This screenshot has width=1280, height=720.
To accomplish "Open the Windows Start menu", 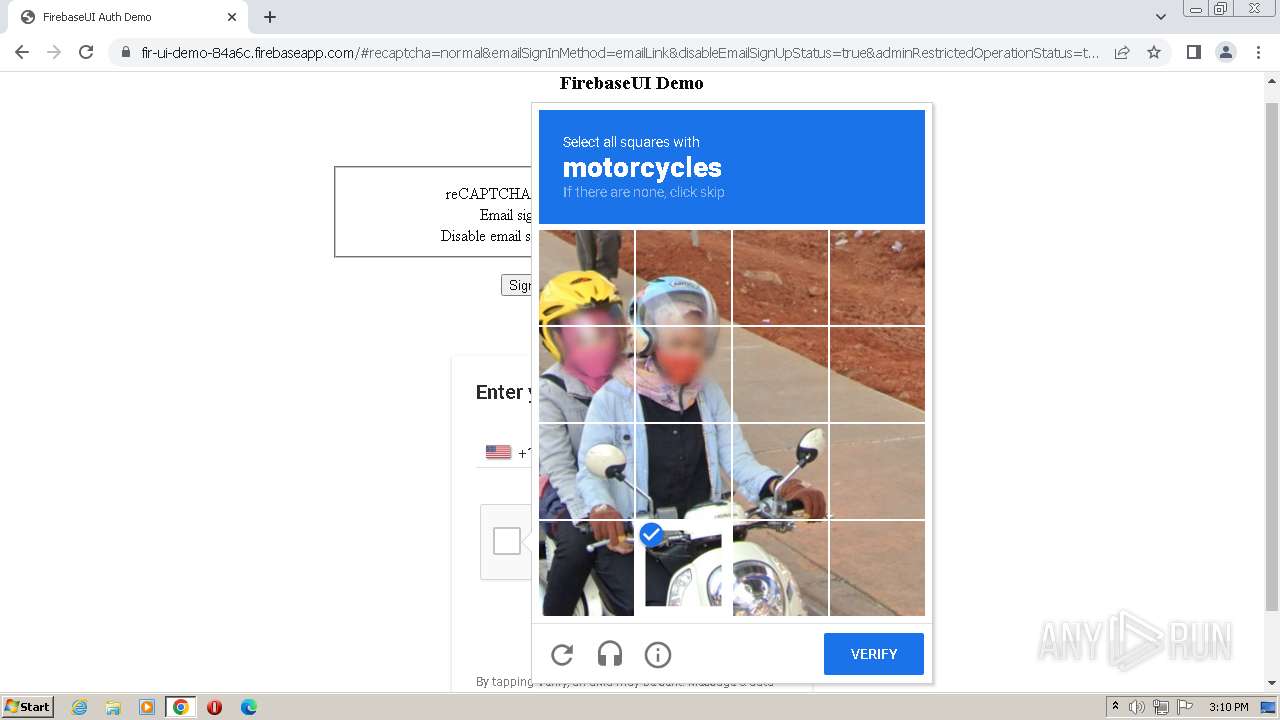I will point(28,706).
